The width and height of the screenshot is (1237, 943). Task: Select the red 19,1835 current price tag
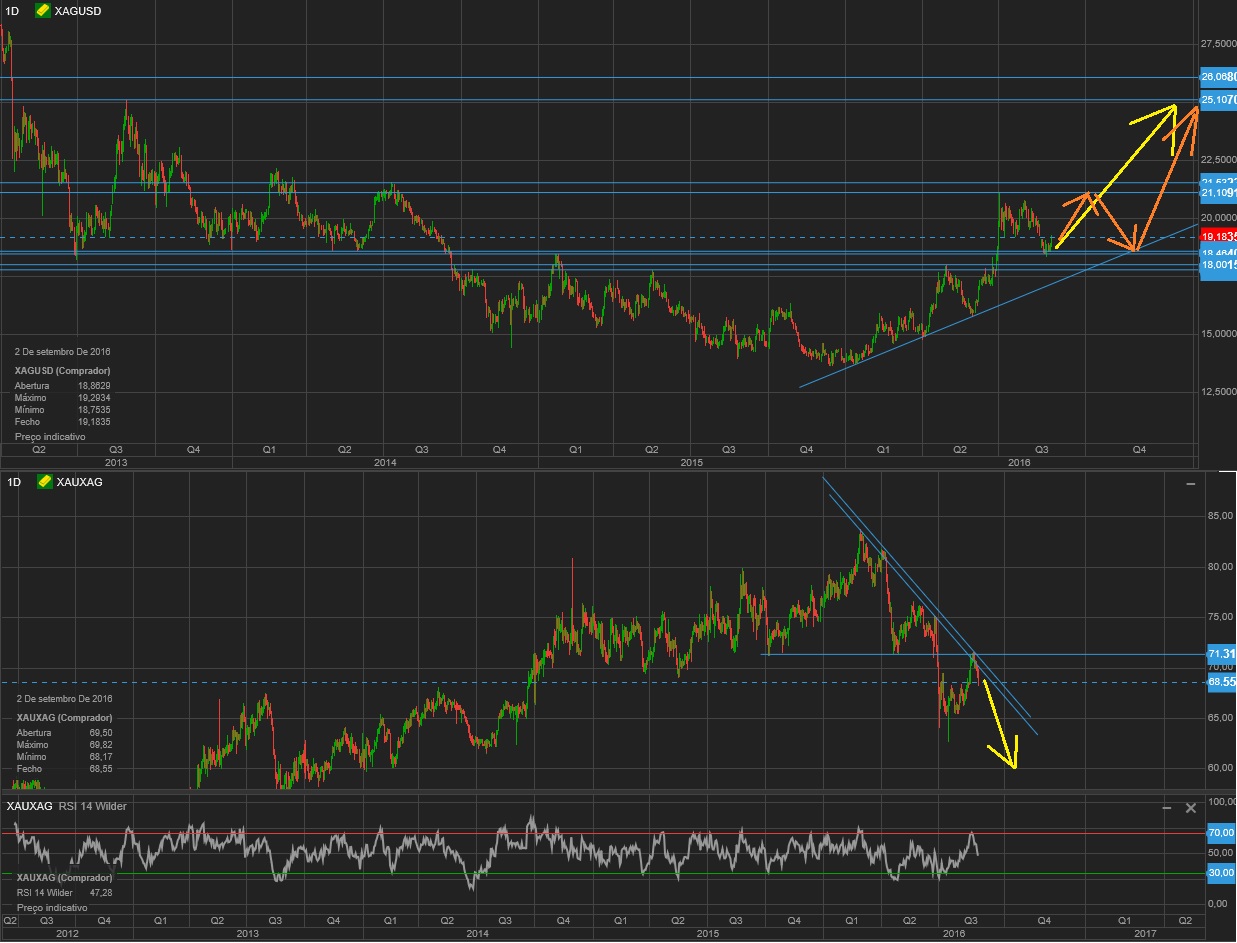click(1217, 236)
